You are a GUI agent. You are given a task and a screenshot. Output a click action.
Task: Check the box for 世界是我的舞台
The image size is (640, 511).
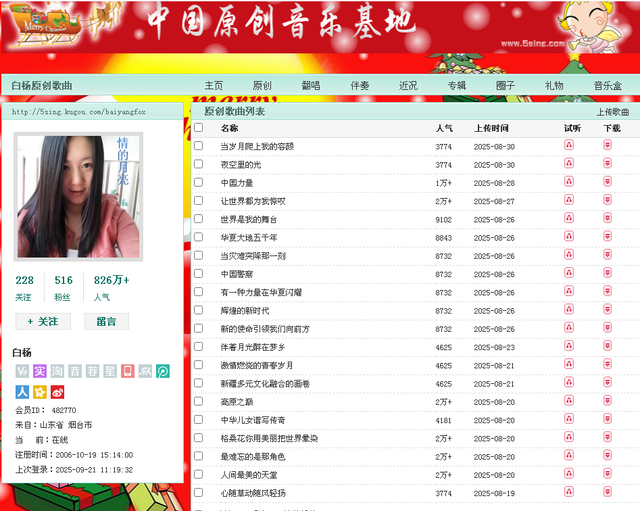click(x=199, y=219)
